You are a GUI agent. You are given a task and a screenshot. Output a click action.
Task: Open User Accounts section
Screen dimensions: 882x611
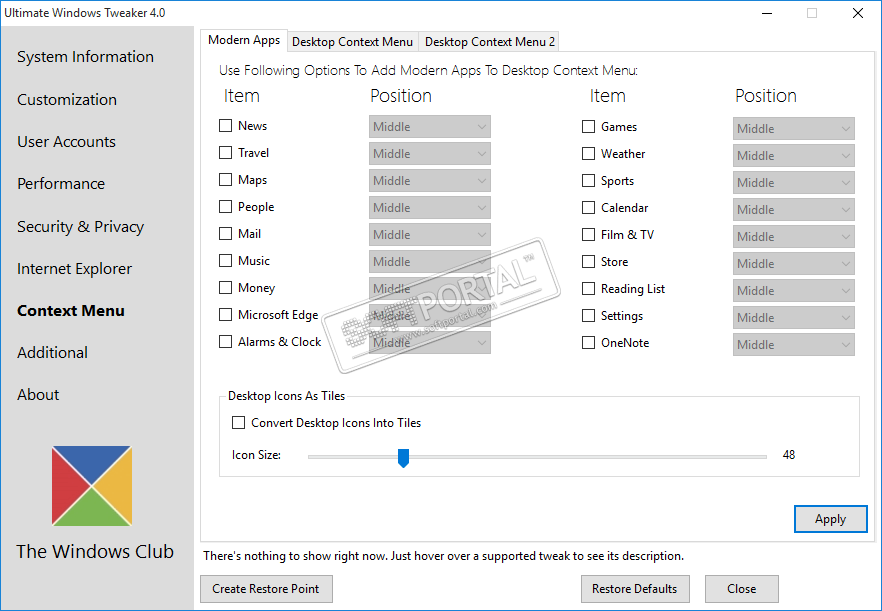click(x=66, y=142)
